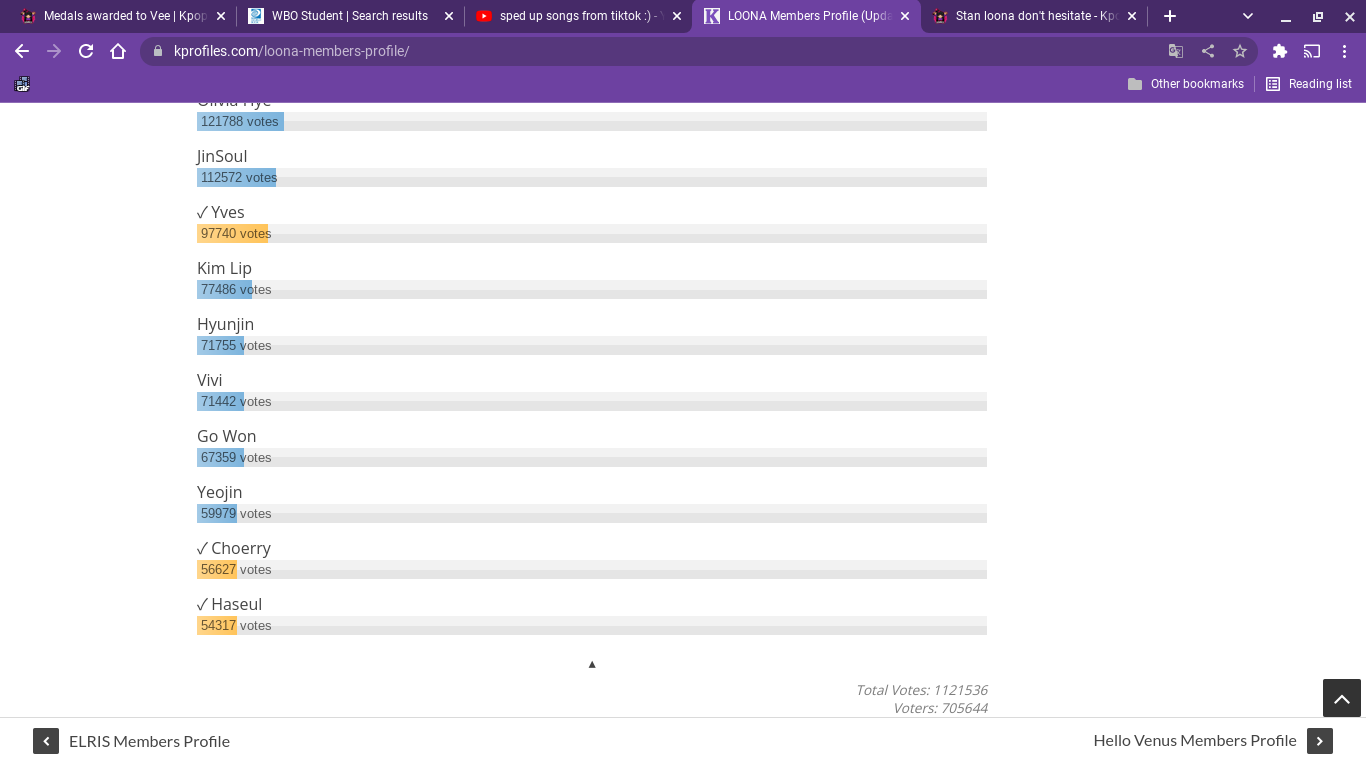
Task: Click the JinSoul vote bar showing 112572 votes
Action: click(592, 178)
